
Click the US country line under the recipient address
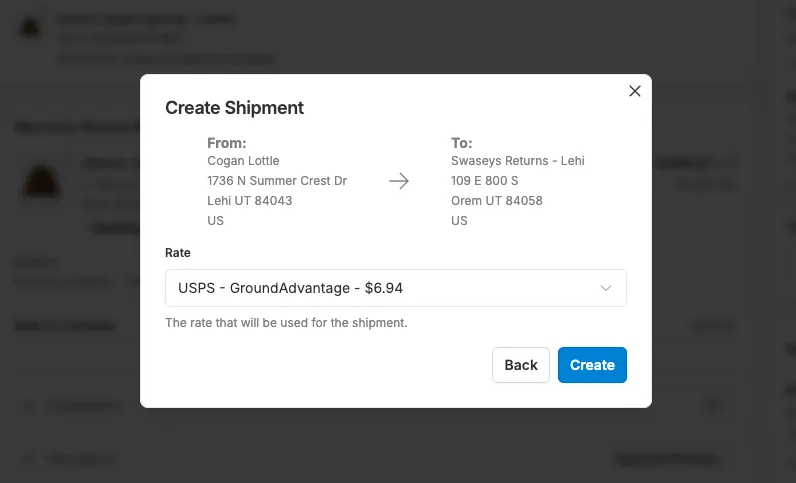[x=459, y=221]
